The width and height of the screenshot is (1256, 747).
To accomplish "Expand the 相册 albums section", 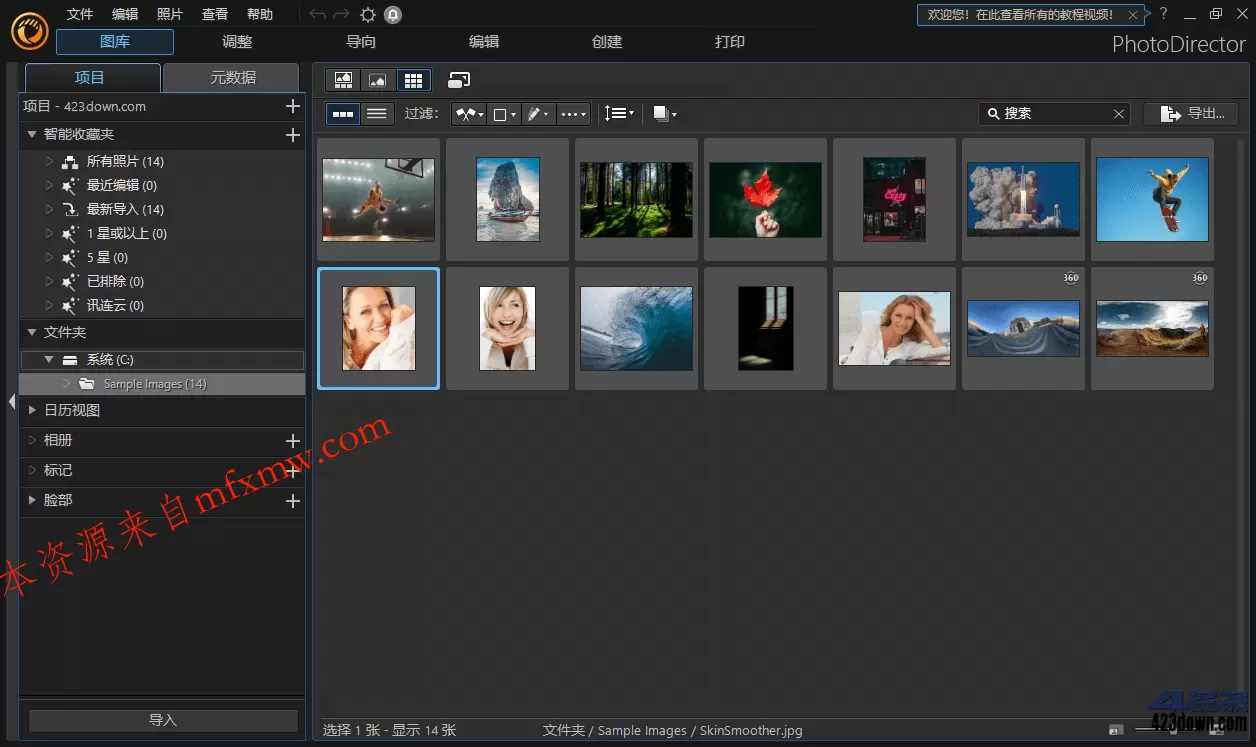I will (x=32, y=440).
